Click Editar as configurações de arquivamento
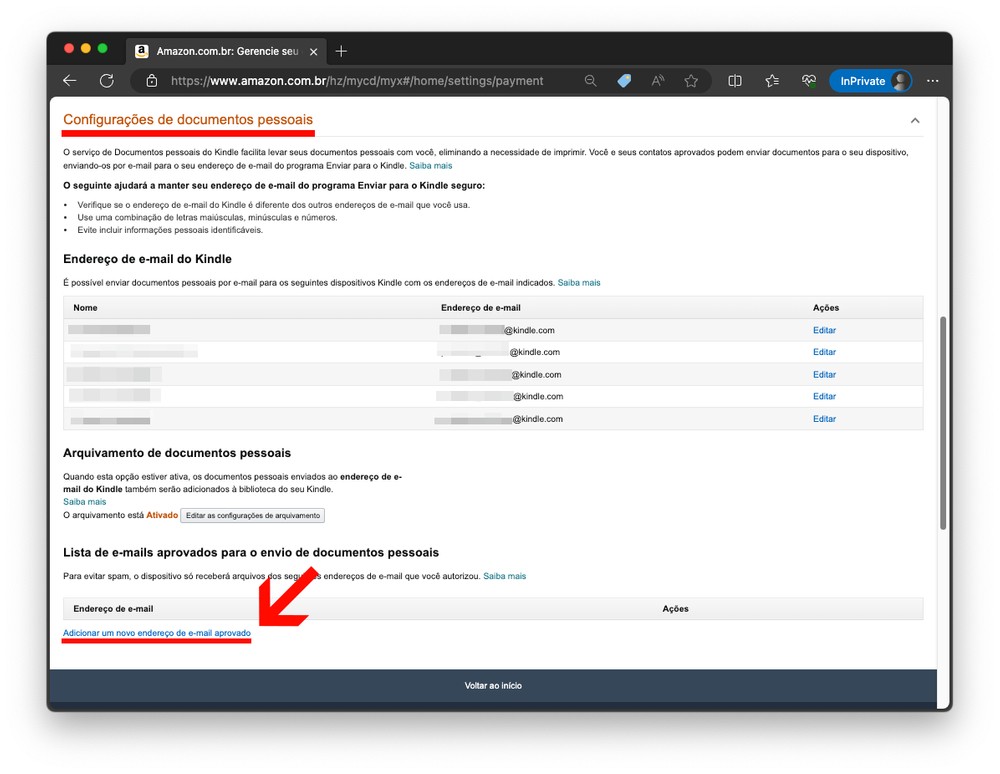Image resolution: width=1000 pixels, height=774 pixels. pyautogui.click(x=252, y=515)
